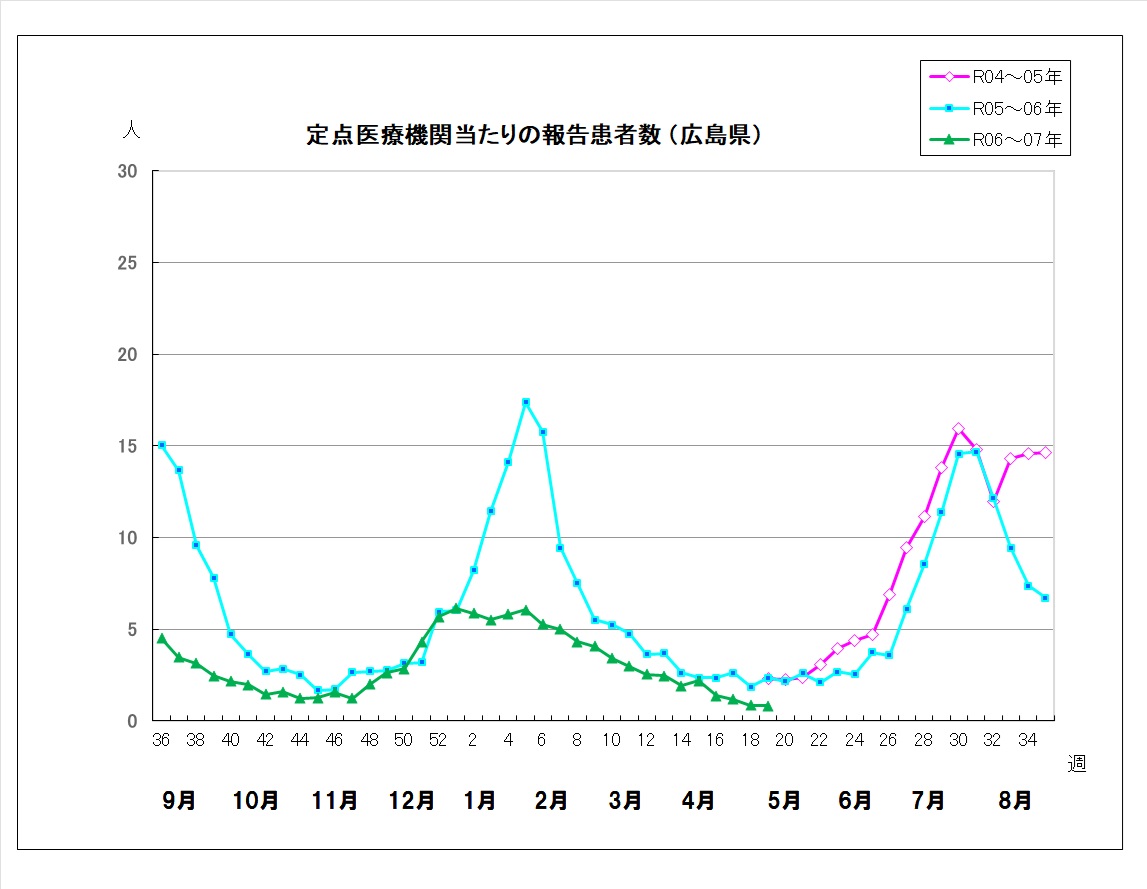Click y-axis value 0
This screenshot has height=889, width=1147.
point(132,721)
